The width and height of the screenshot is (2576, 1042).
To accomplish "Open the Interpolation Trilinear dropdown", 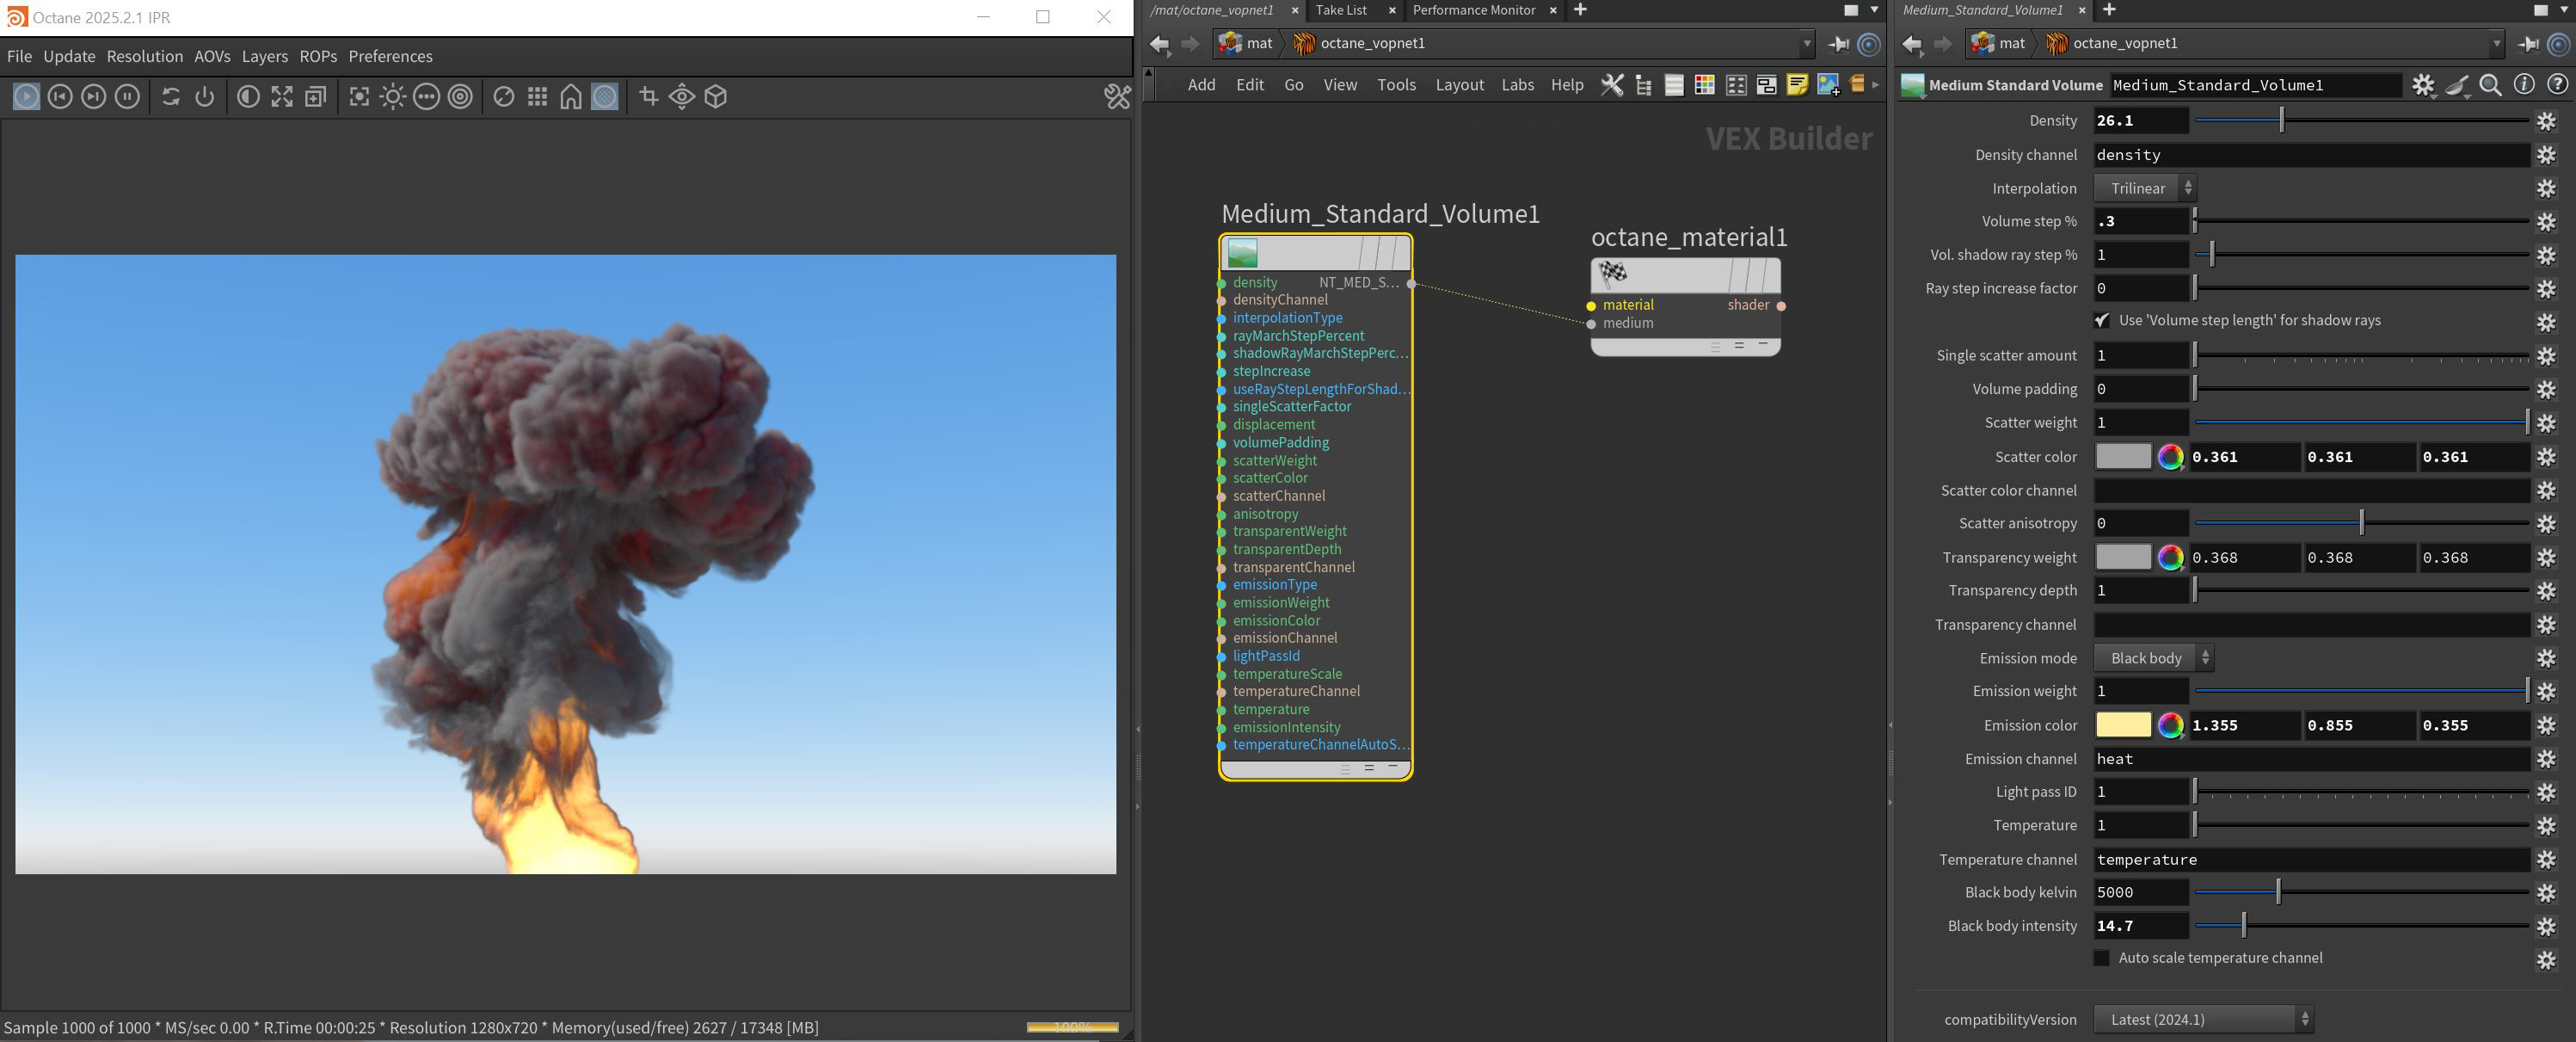I will pos(2145,188).
